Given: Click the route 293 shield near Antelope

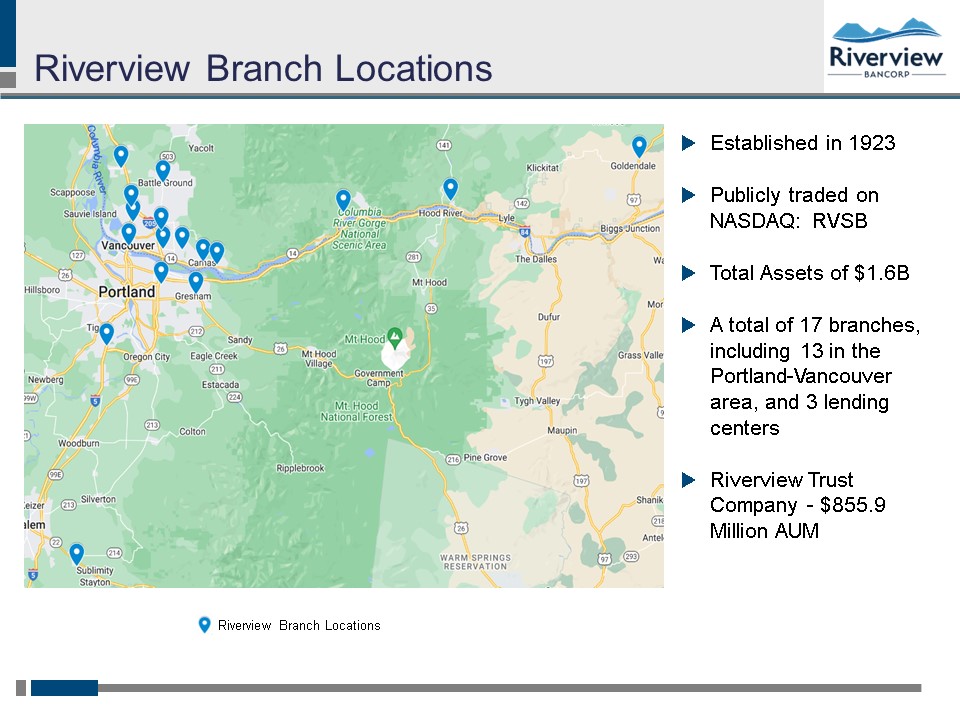Looking at the screenshot, I should coord(631,557).
